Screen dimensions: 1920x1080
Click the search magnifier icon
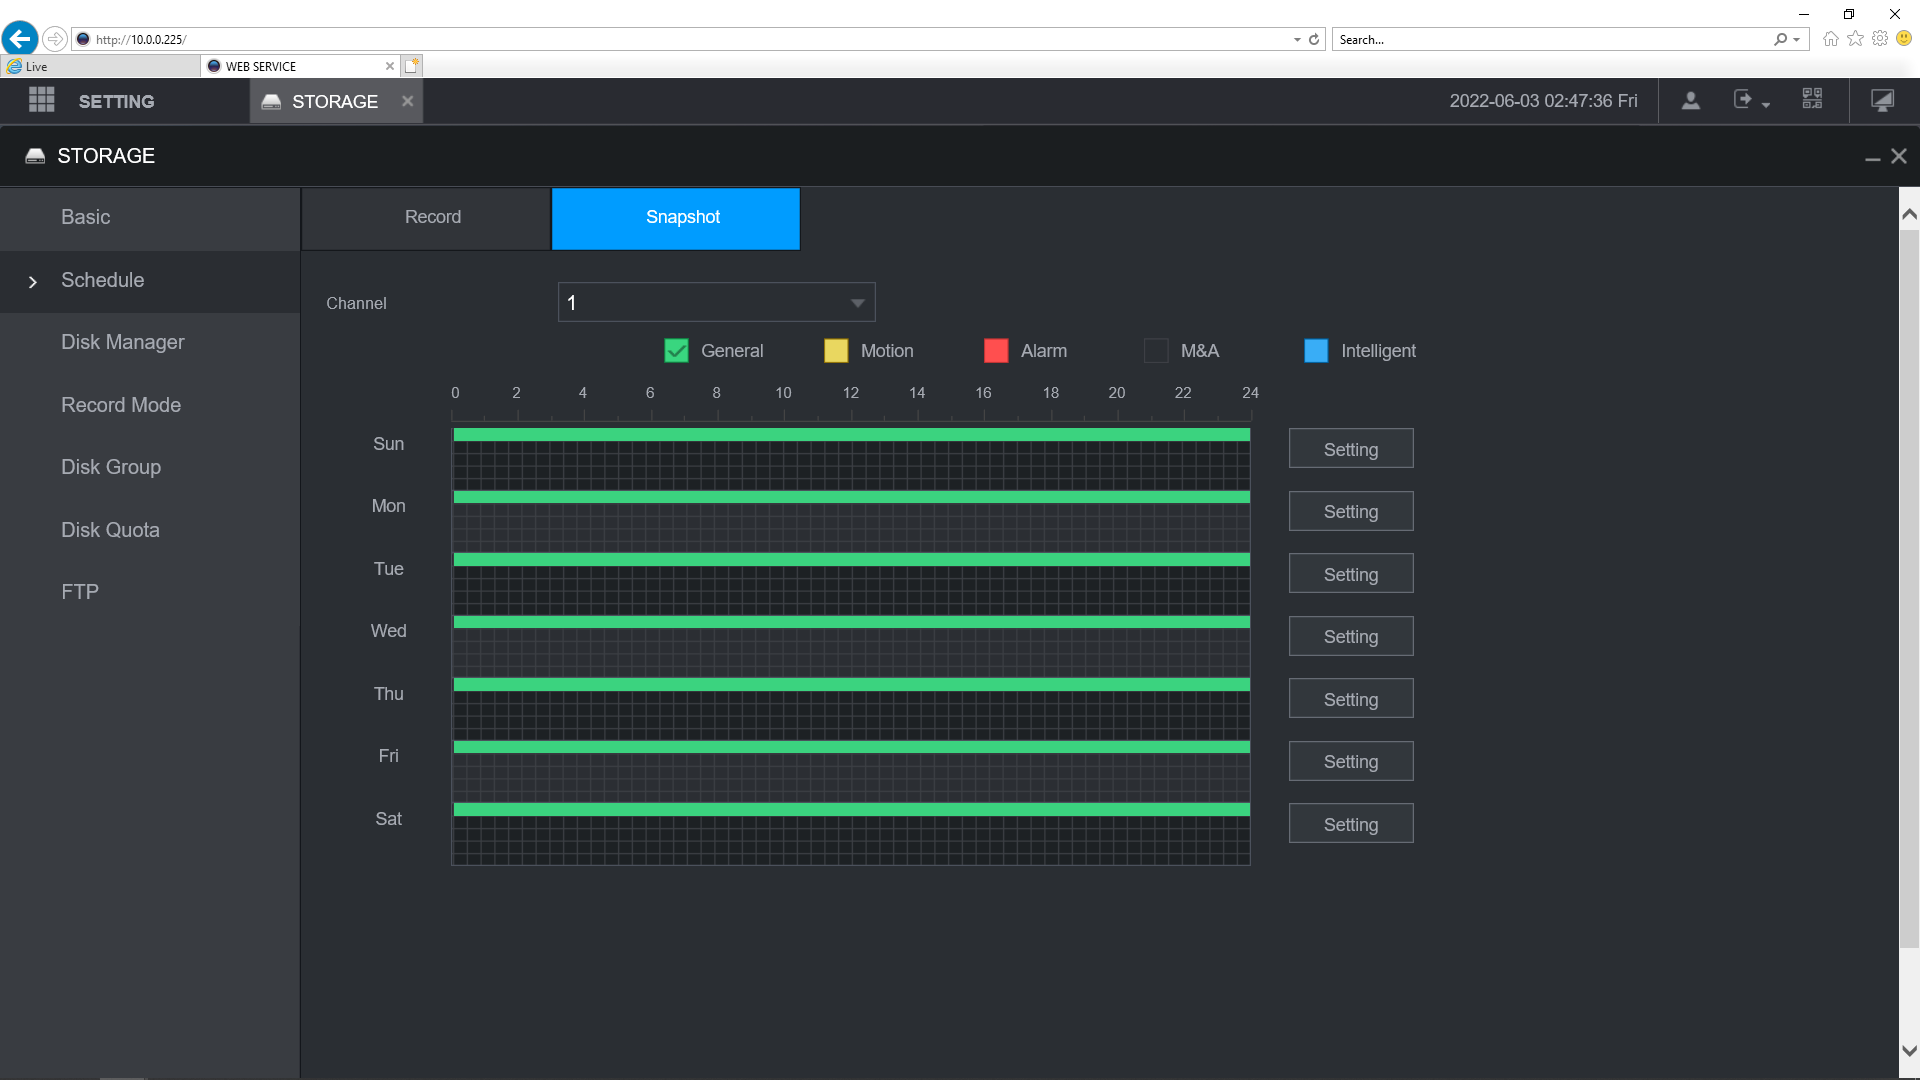tap(1780, 40)
